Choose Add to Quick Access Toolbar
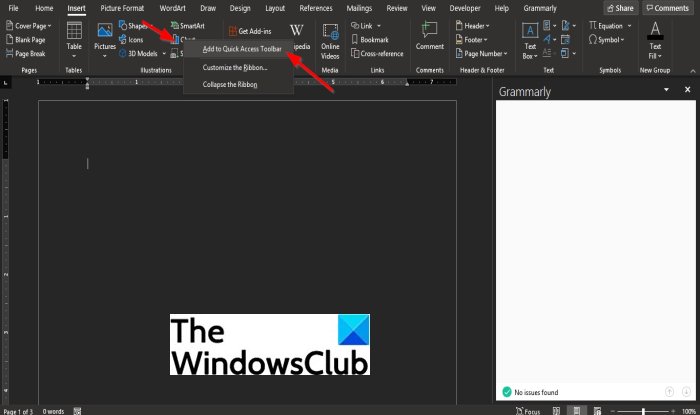The image size is (700, 415). (242, 49)
